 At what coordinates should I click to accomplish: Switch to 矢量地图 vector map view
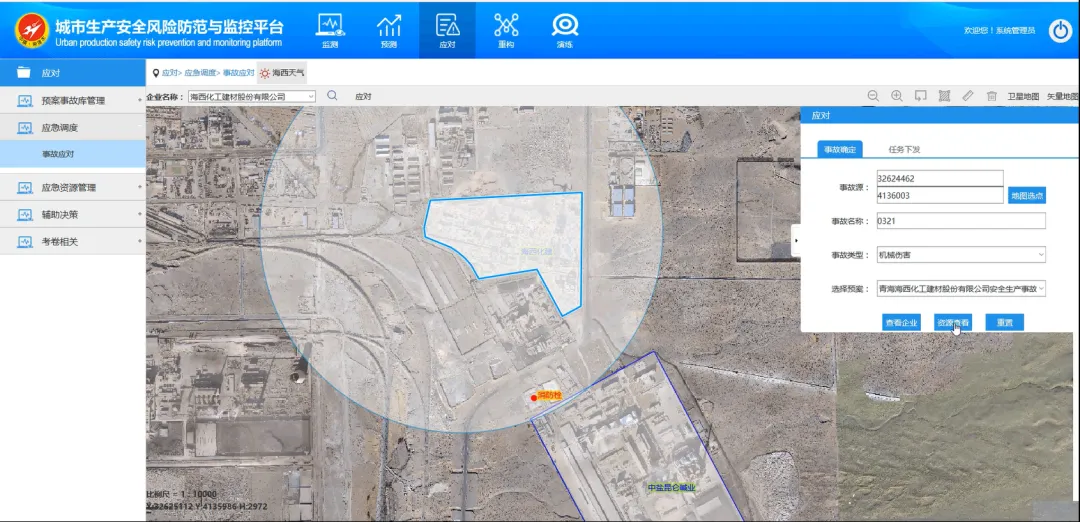(x=1062, y=97)
